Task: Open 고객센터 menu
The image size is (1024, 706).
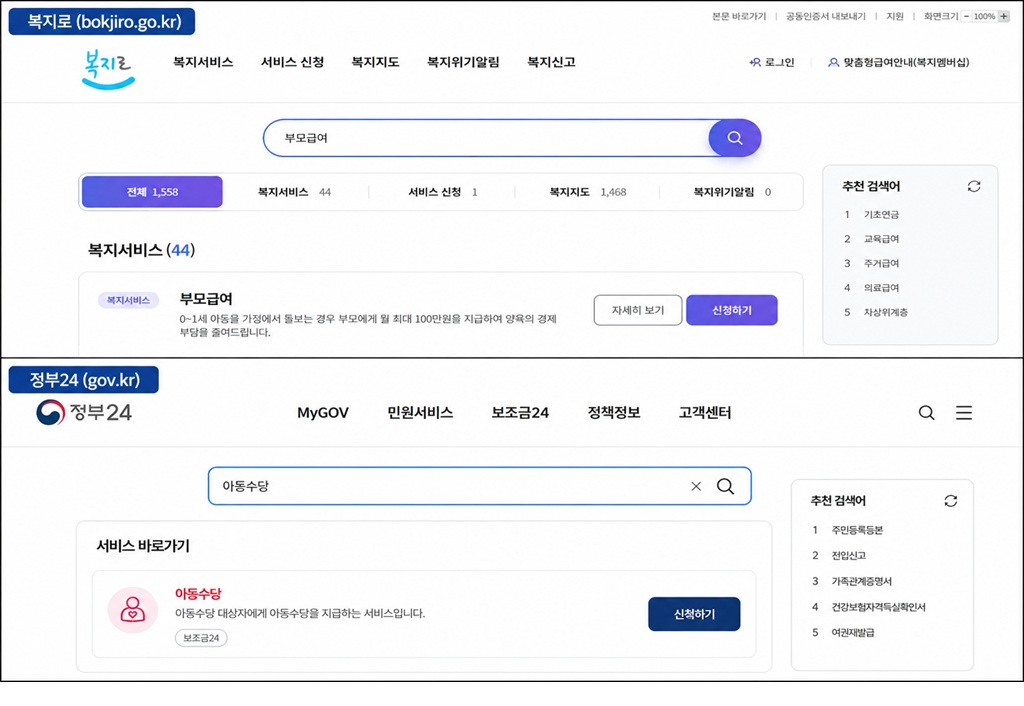Action: pyautogui.click(x=705, y=413)
